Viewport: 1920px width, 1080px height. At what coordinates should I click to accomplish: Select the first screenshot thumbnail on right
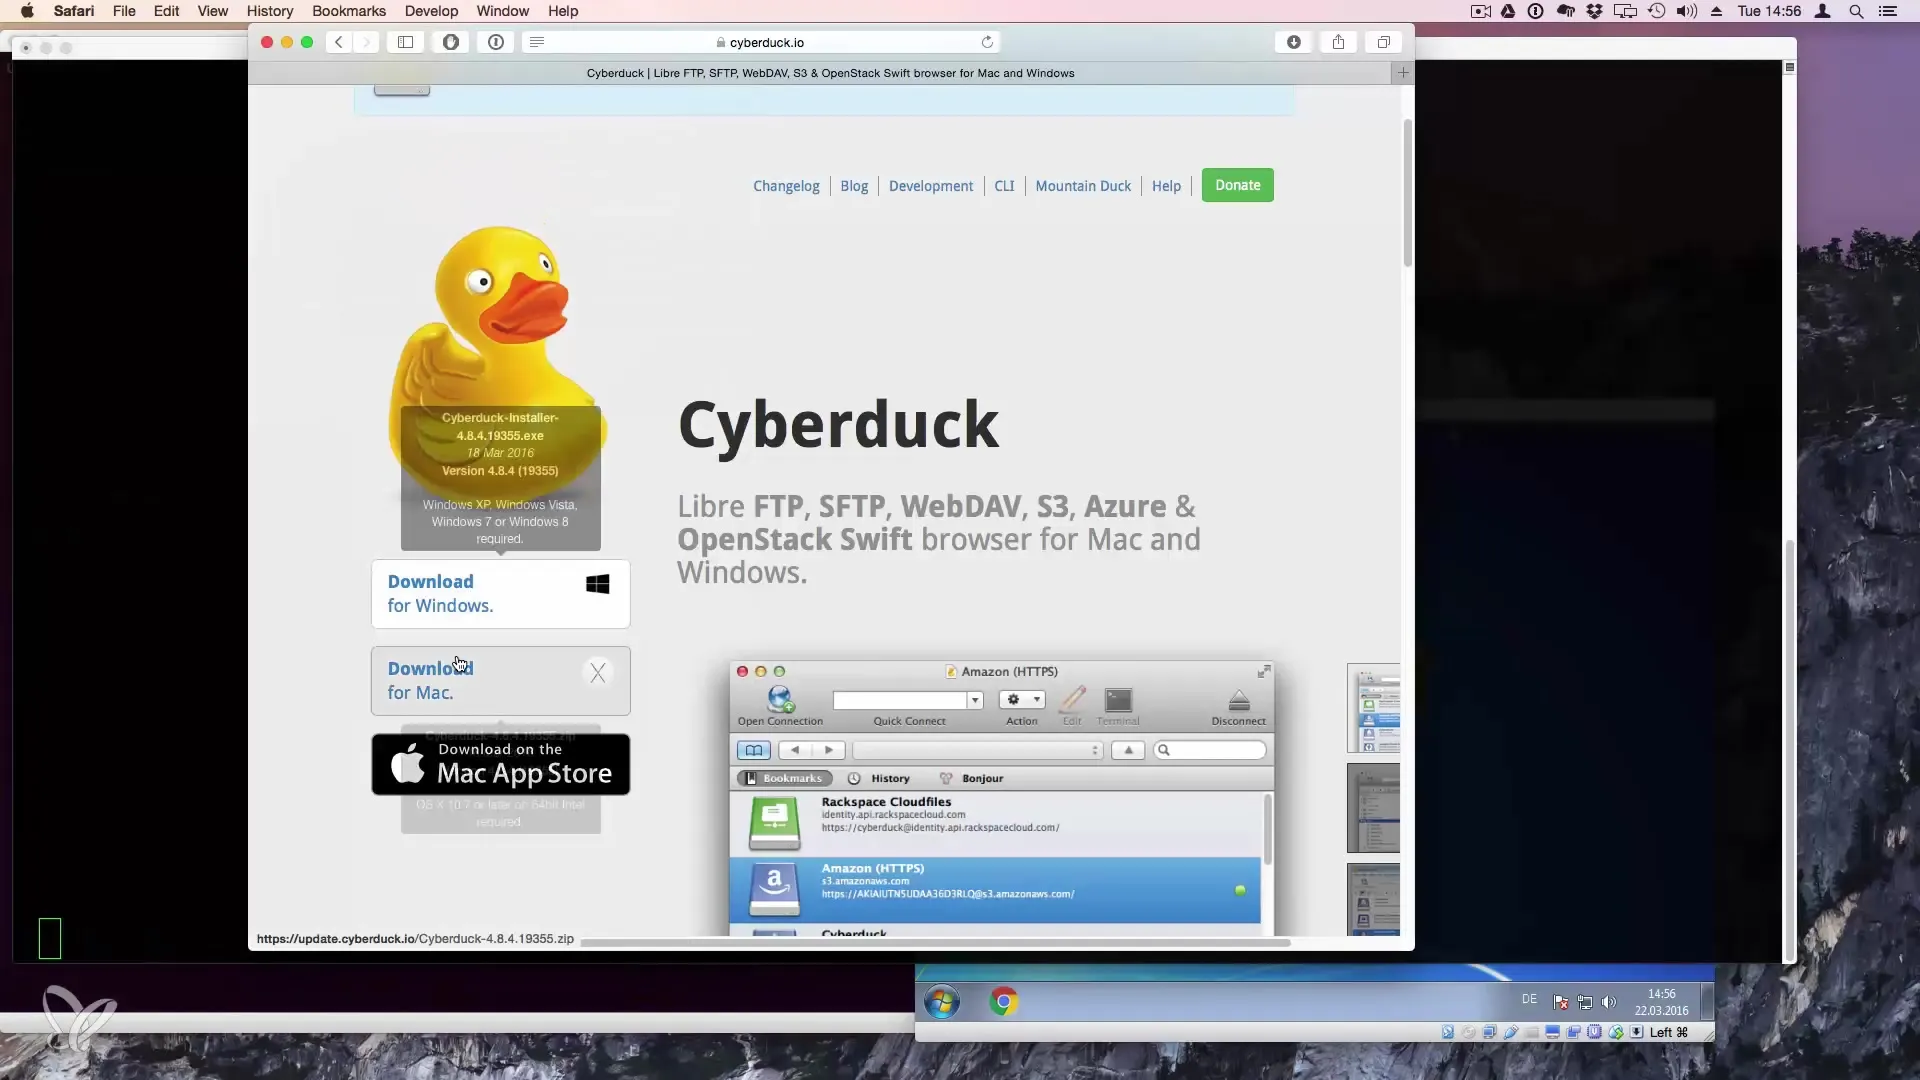[x=1373, y=708]
